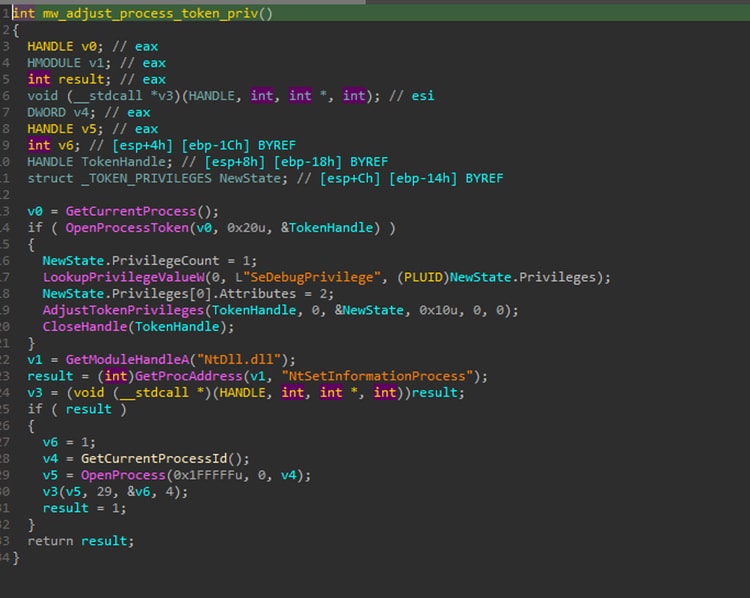The height and width of the screenshot is (598, 750).
Task: Click the [ebp-1Ch] stack comment
Action: 215,145
